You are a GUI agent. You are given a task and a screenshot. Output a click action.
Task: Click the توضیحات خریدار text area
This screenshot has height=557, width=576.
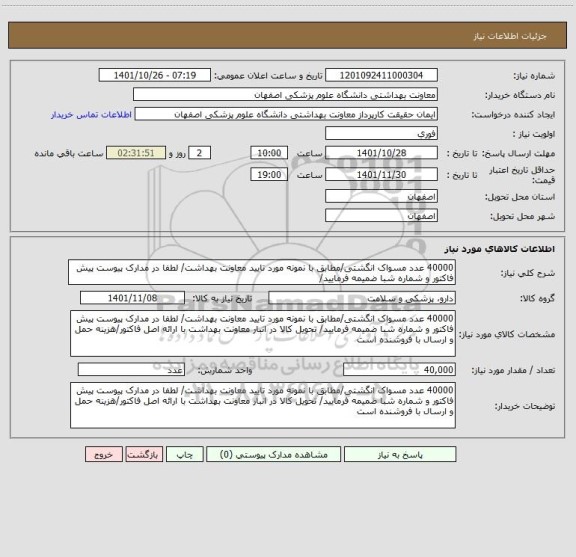[263, 406]
